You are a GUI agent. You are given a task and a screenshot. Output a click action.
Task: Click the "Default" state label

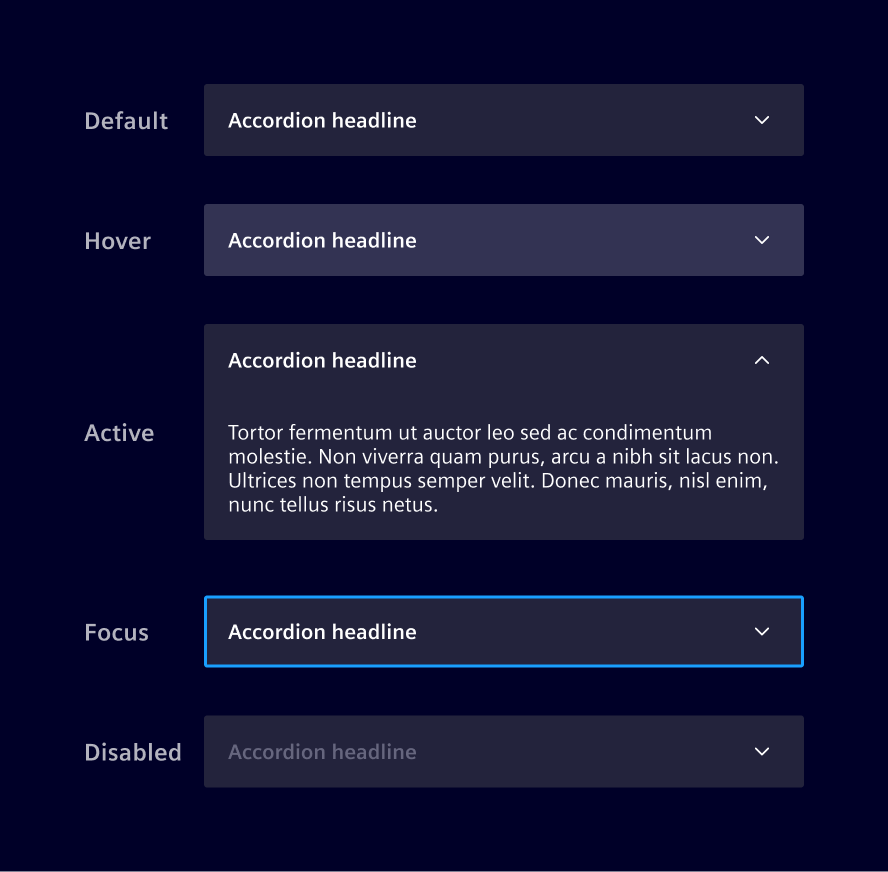pyautogui.click(x=126, y=121)
